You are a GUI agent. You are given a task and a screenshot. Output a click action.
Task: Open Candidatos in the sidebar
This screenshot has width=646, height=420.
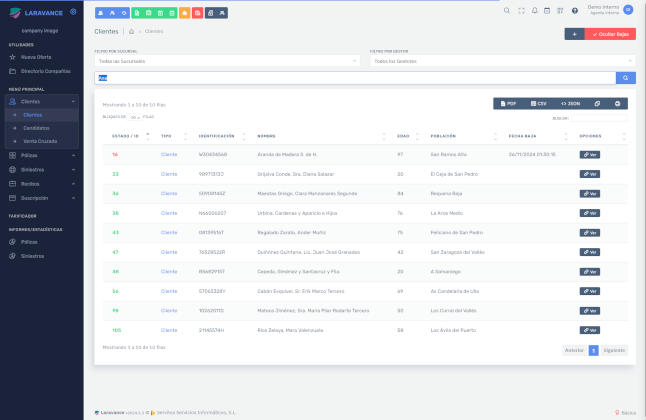click(36, 128)
